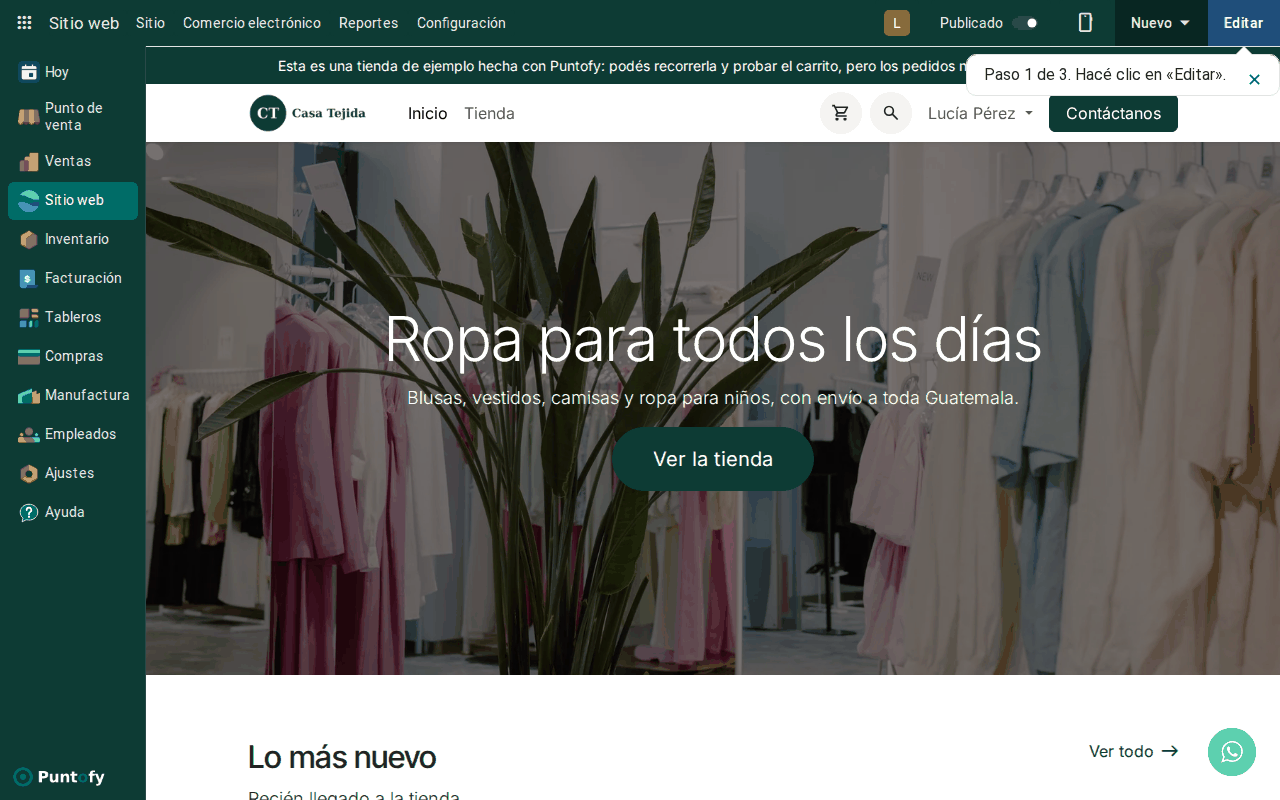Screen dimensions: 1280x800
Task: Follow the Ver todo link
Action: pyautogui.click(x=1134, y=751)
